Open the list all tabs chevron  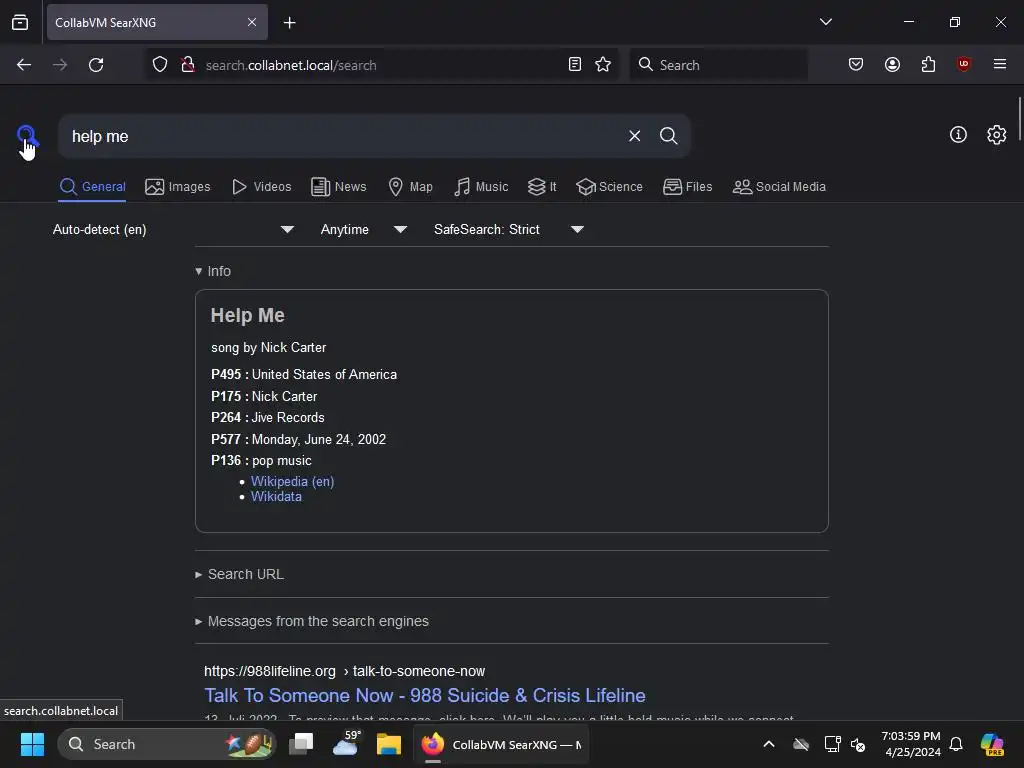tap(825, 22)
